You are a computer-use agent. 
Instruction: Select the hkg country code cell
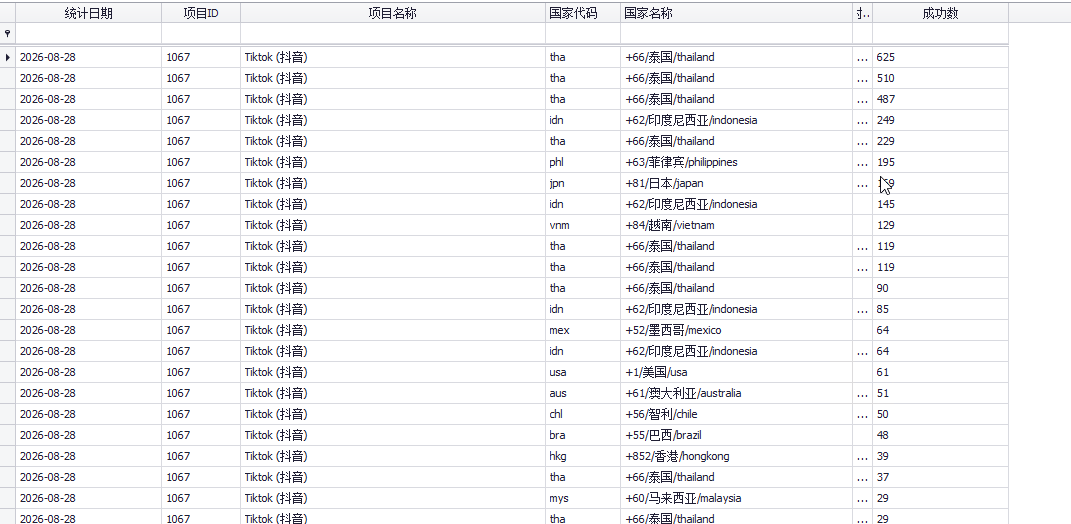(583, 456)
